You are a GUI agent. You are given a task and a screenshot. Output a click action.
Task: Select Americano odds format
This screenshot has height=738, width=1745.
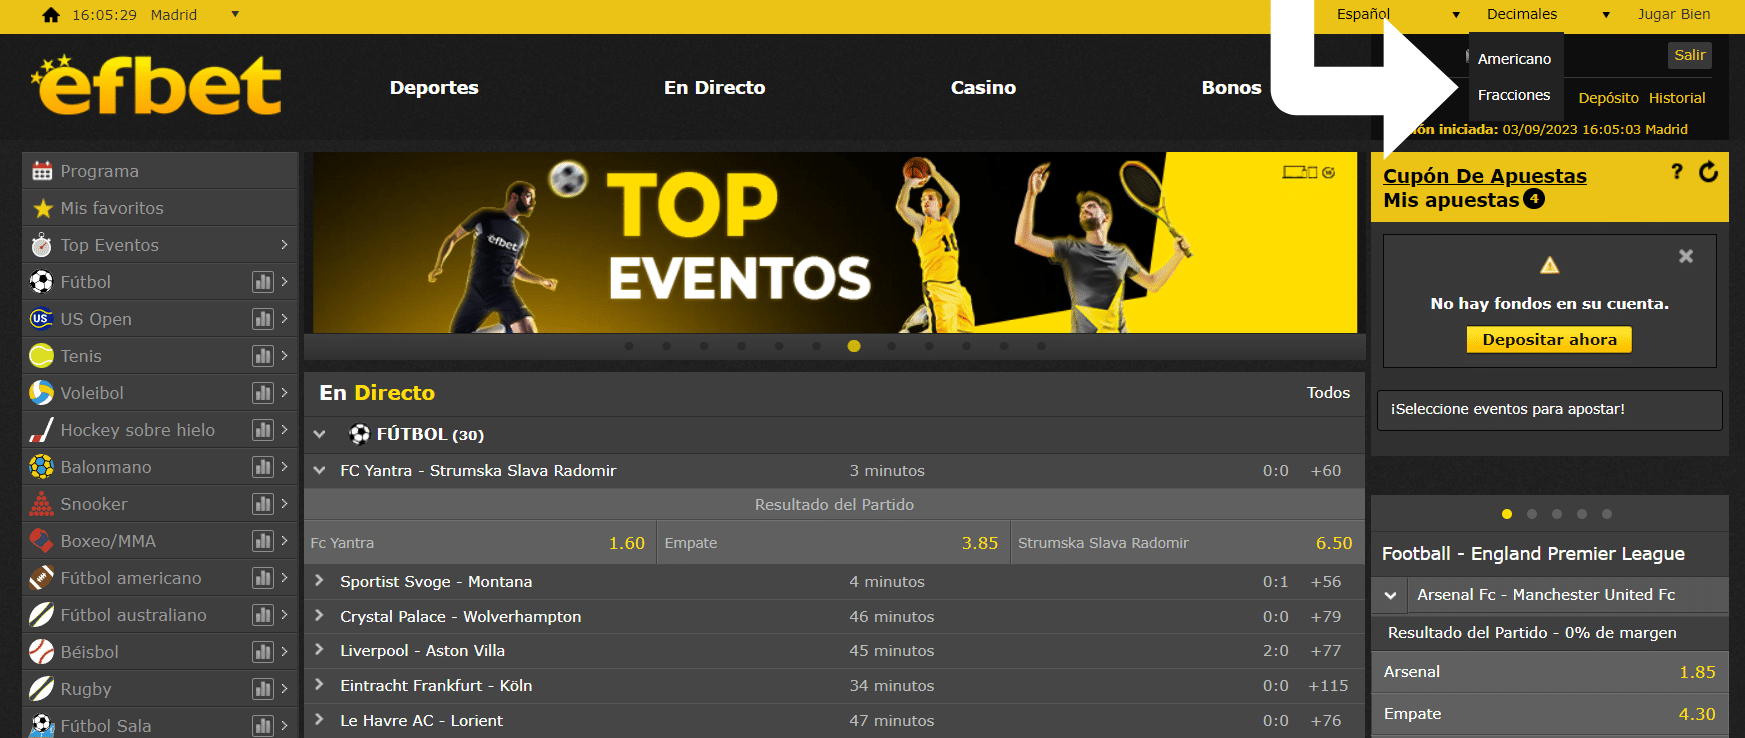click(x=1514, y=59)
